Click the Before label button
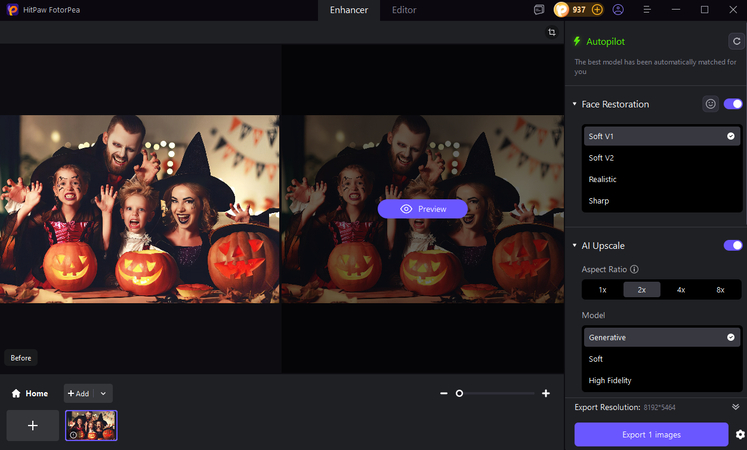 pos(21,358)
